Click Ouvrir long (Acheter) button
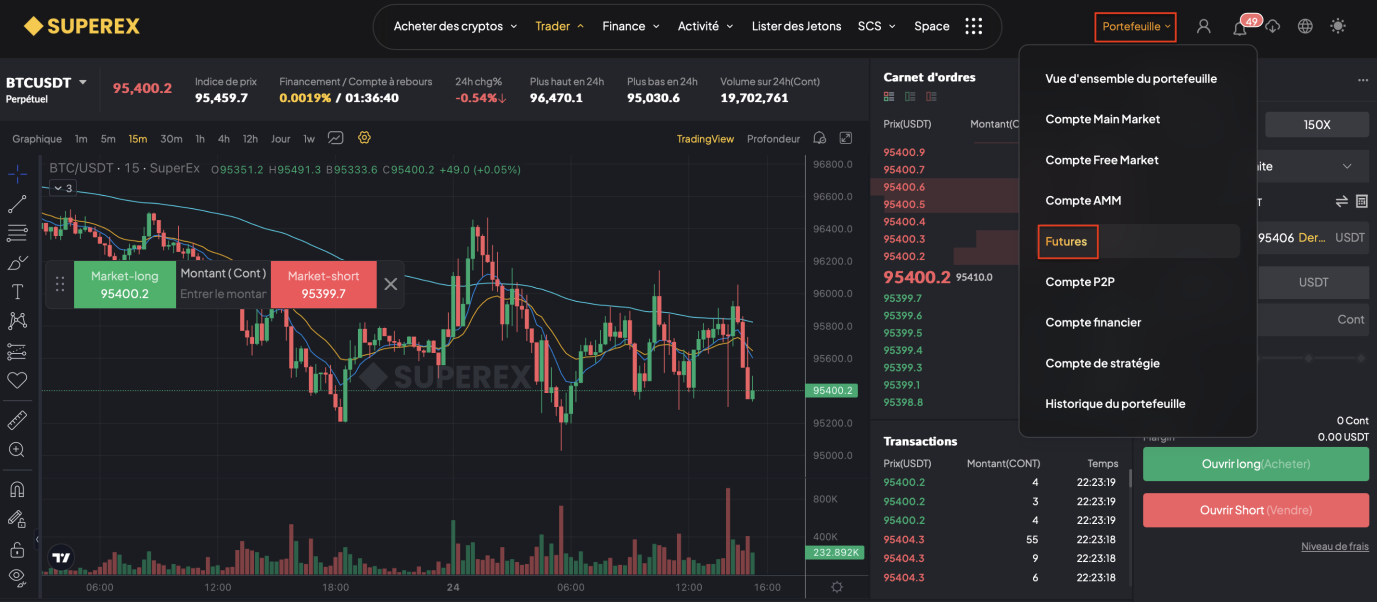This screenshot has height=602, width=1377. [x=1256, y=464]
